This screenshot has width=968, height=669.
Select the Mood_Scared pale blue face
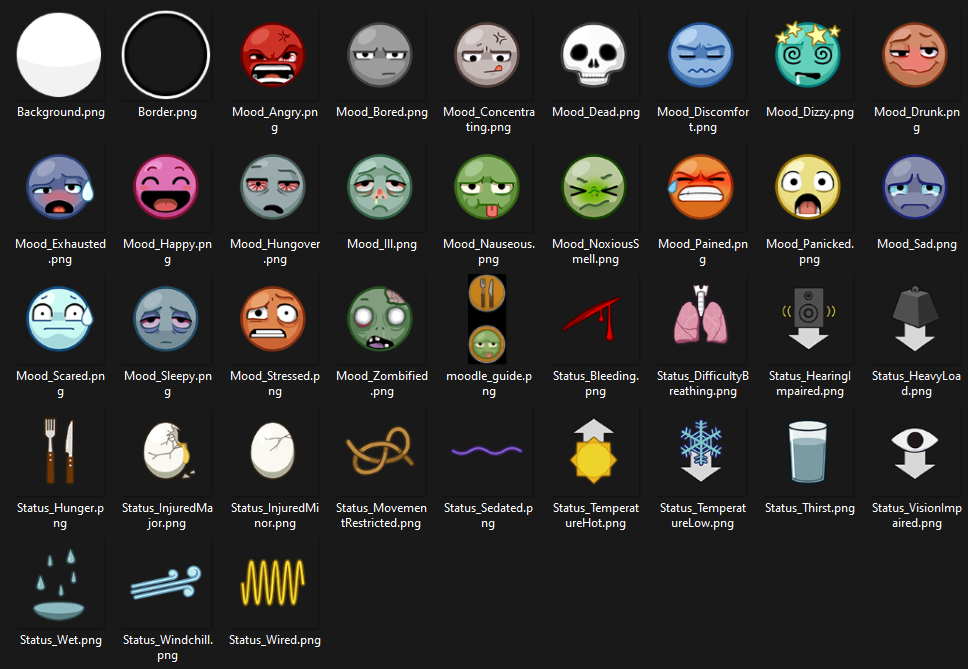coord(59,319)
